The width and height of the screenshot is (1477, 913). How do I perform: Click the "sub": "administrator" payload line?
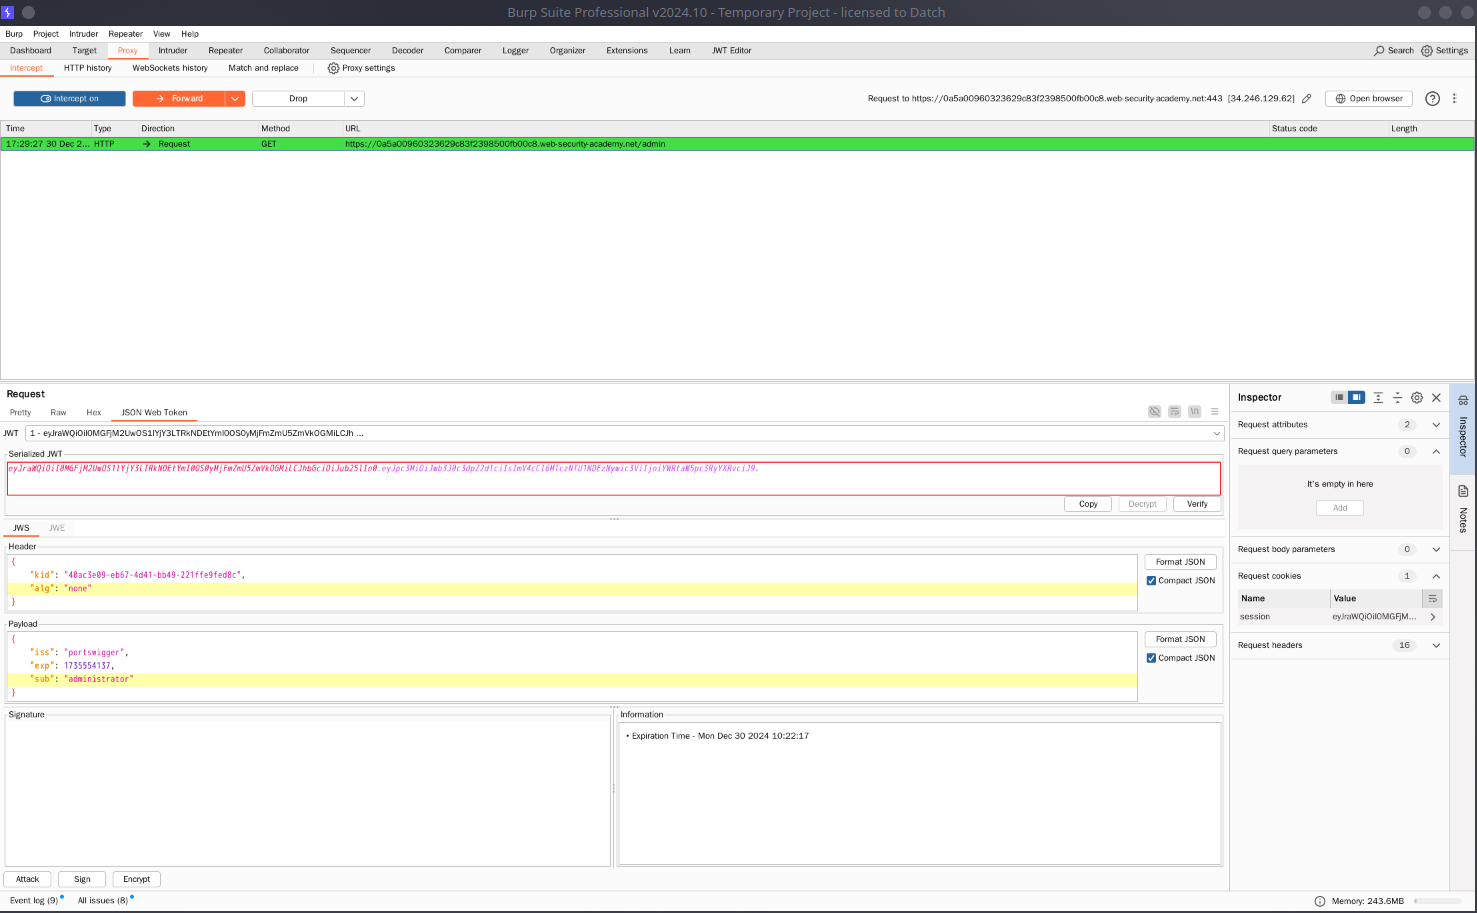click(x=572, y=679)
